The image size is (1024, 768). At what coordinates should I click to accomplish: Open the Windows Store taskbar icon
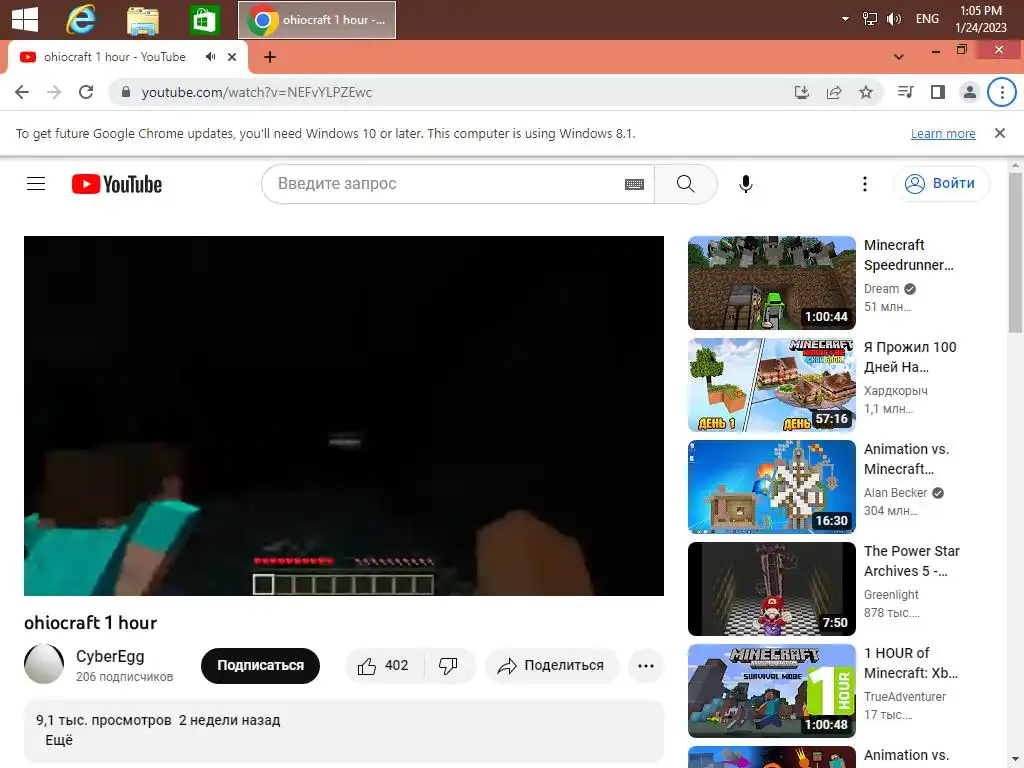click(204, 20)
